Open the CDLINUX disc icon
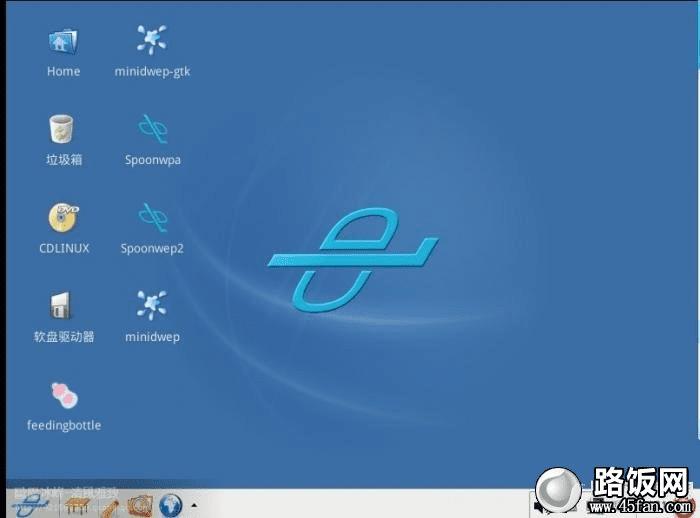The image size is (700, 518). pos(63,217)
